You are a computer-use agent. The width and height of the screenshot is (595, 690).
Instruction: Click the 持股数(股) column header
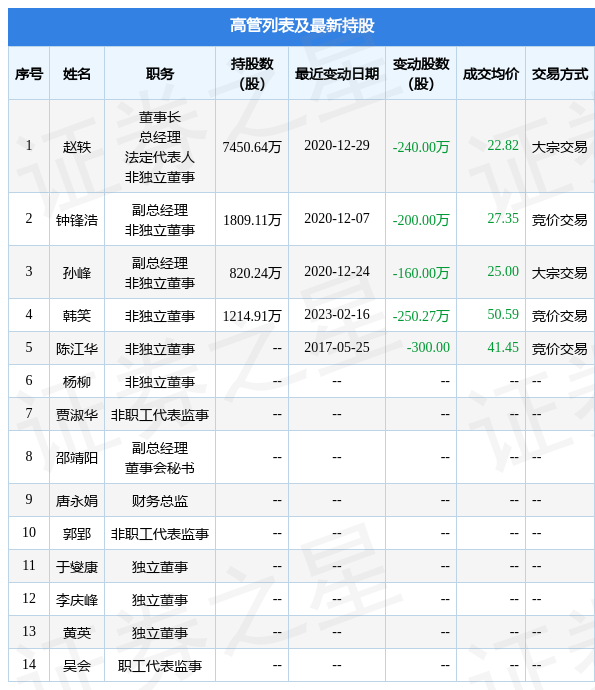tap(252, 73)
